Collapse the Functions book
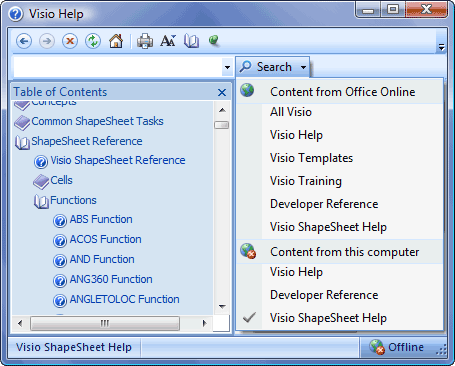 click(x=73, y=200)
